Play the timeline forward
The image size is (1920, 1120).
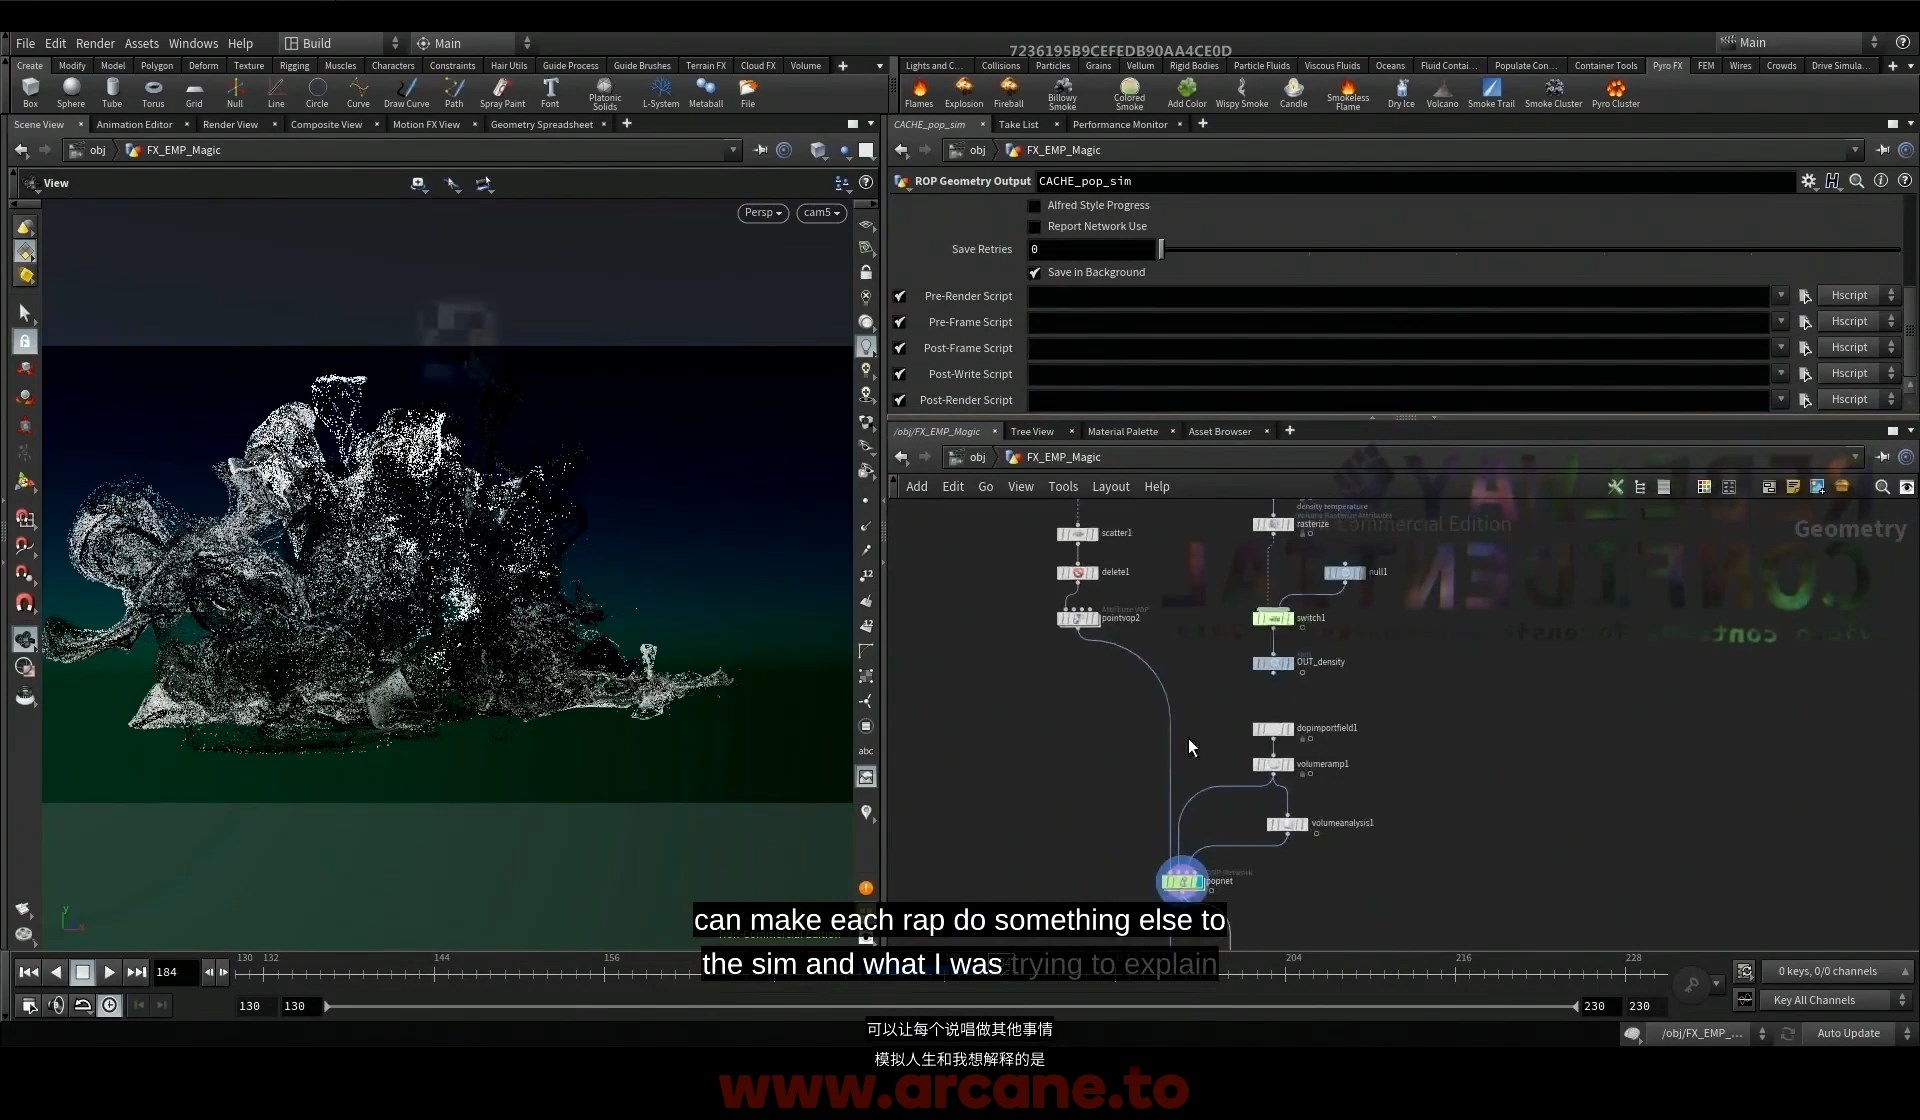tap(109, 972)
